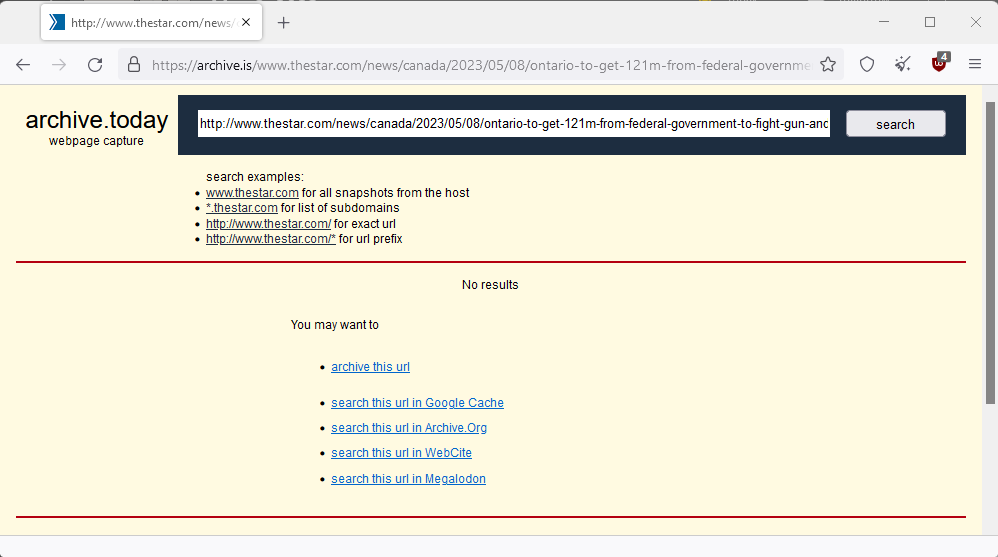Open the http://www.thestar.com/ exact url link
Image resolution: width=998 pixels, height=557 pixels.
coord(269,224)
